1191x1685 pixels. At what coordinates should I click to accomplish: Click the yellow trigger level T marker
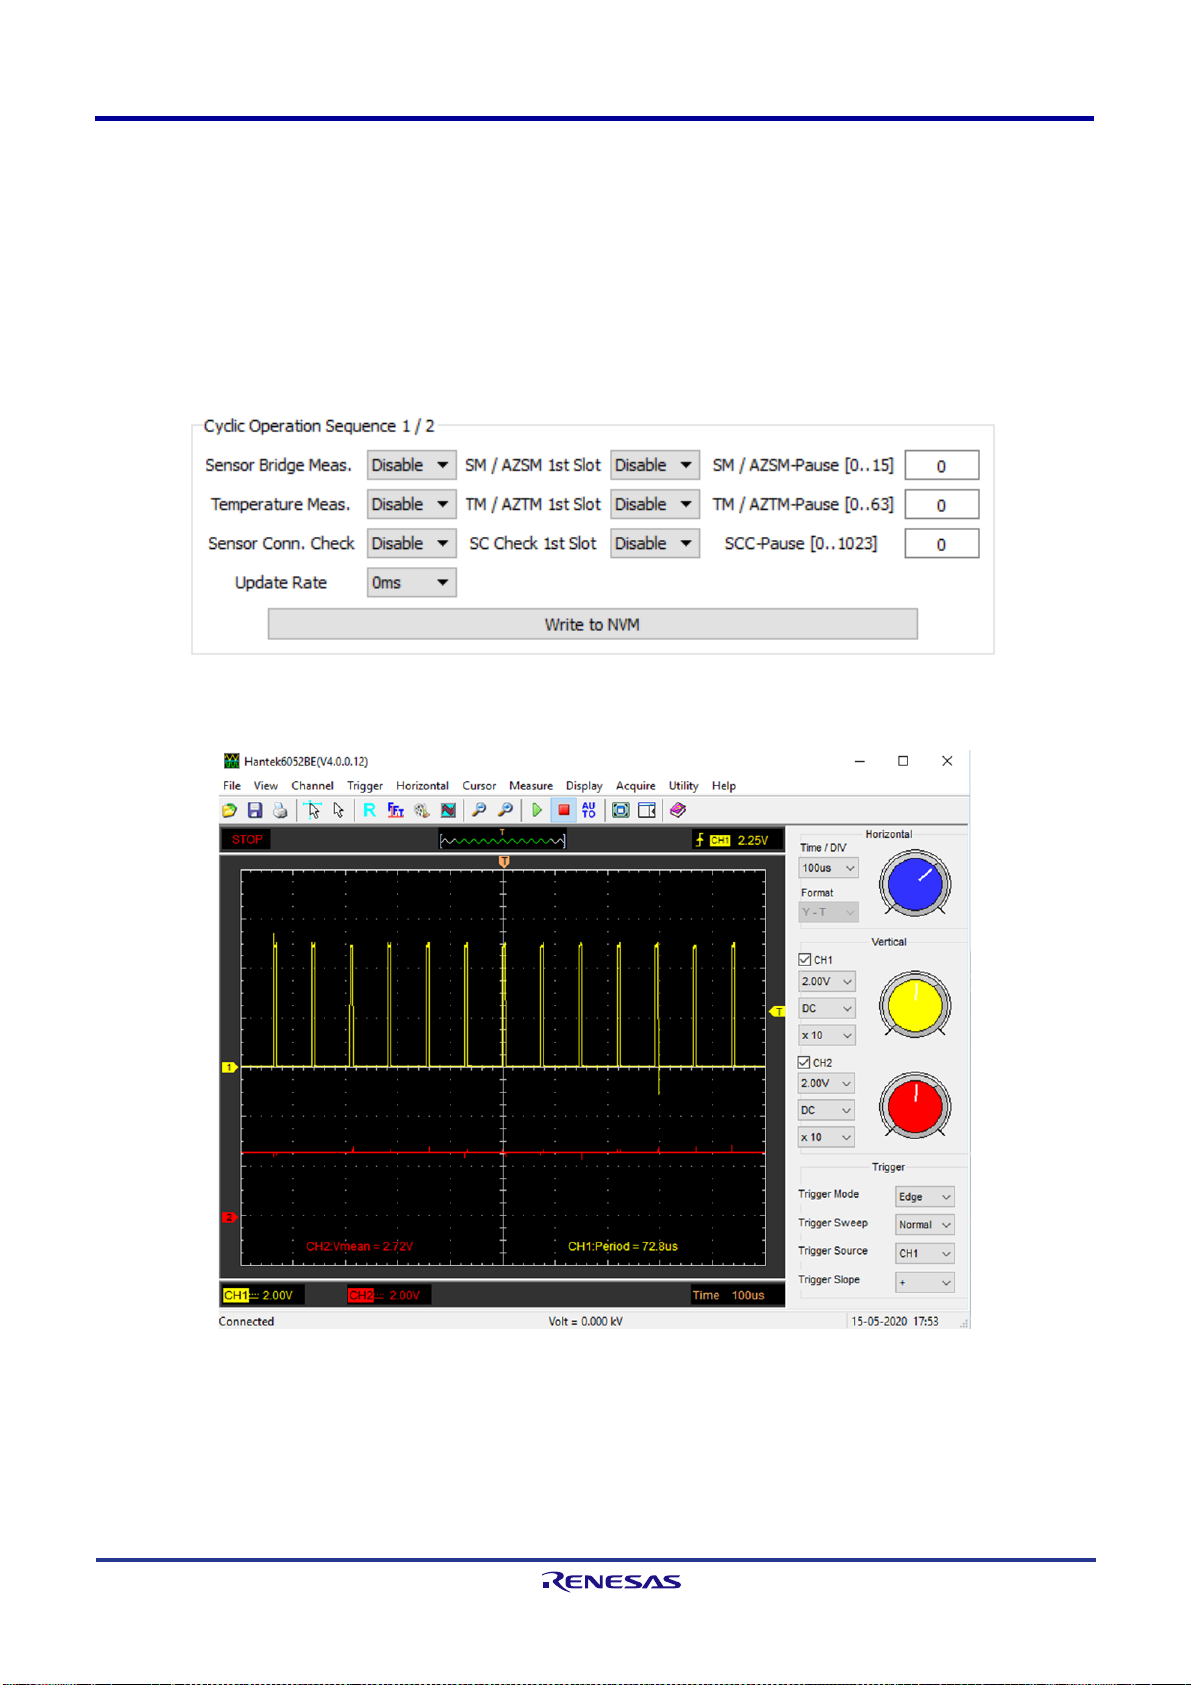coord(777,1012)
